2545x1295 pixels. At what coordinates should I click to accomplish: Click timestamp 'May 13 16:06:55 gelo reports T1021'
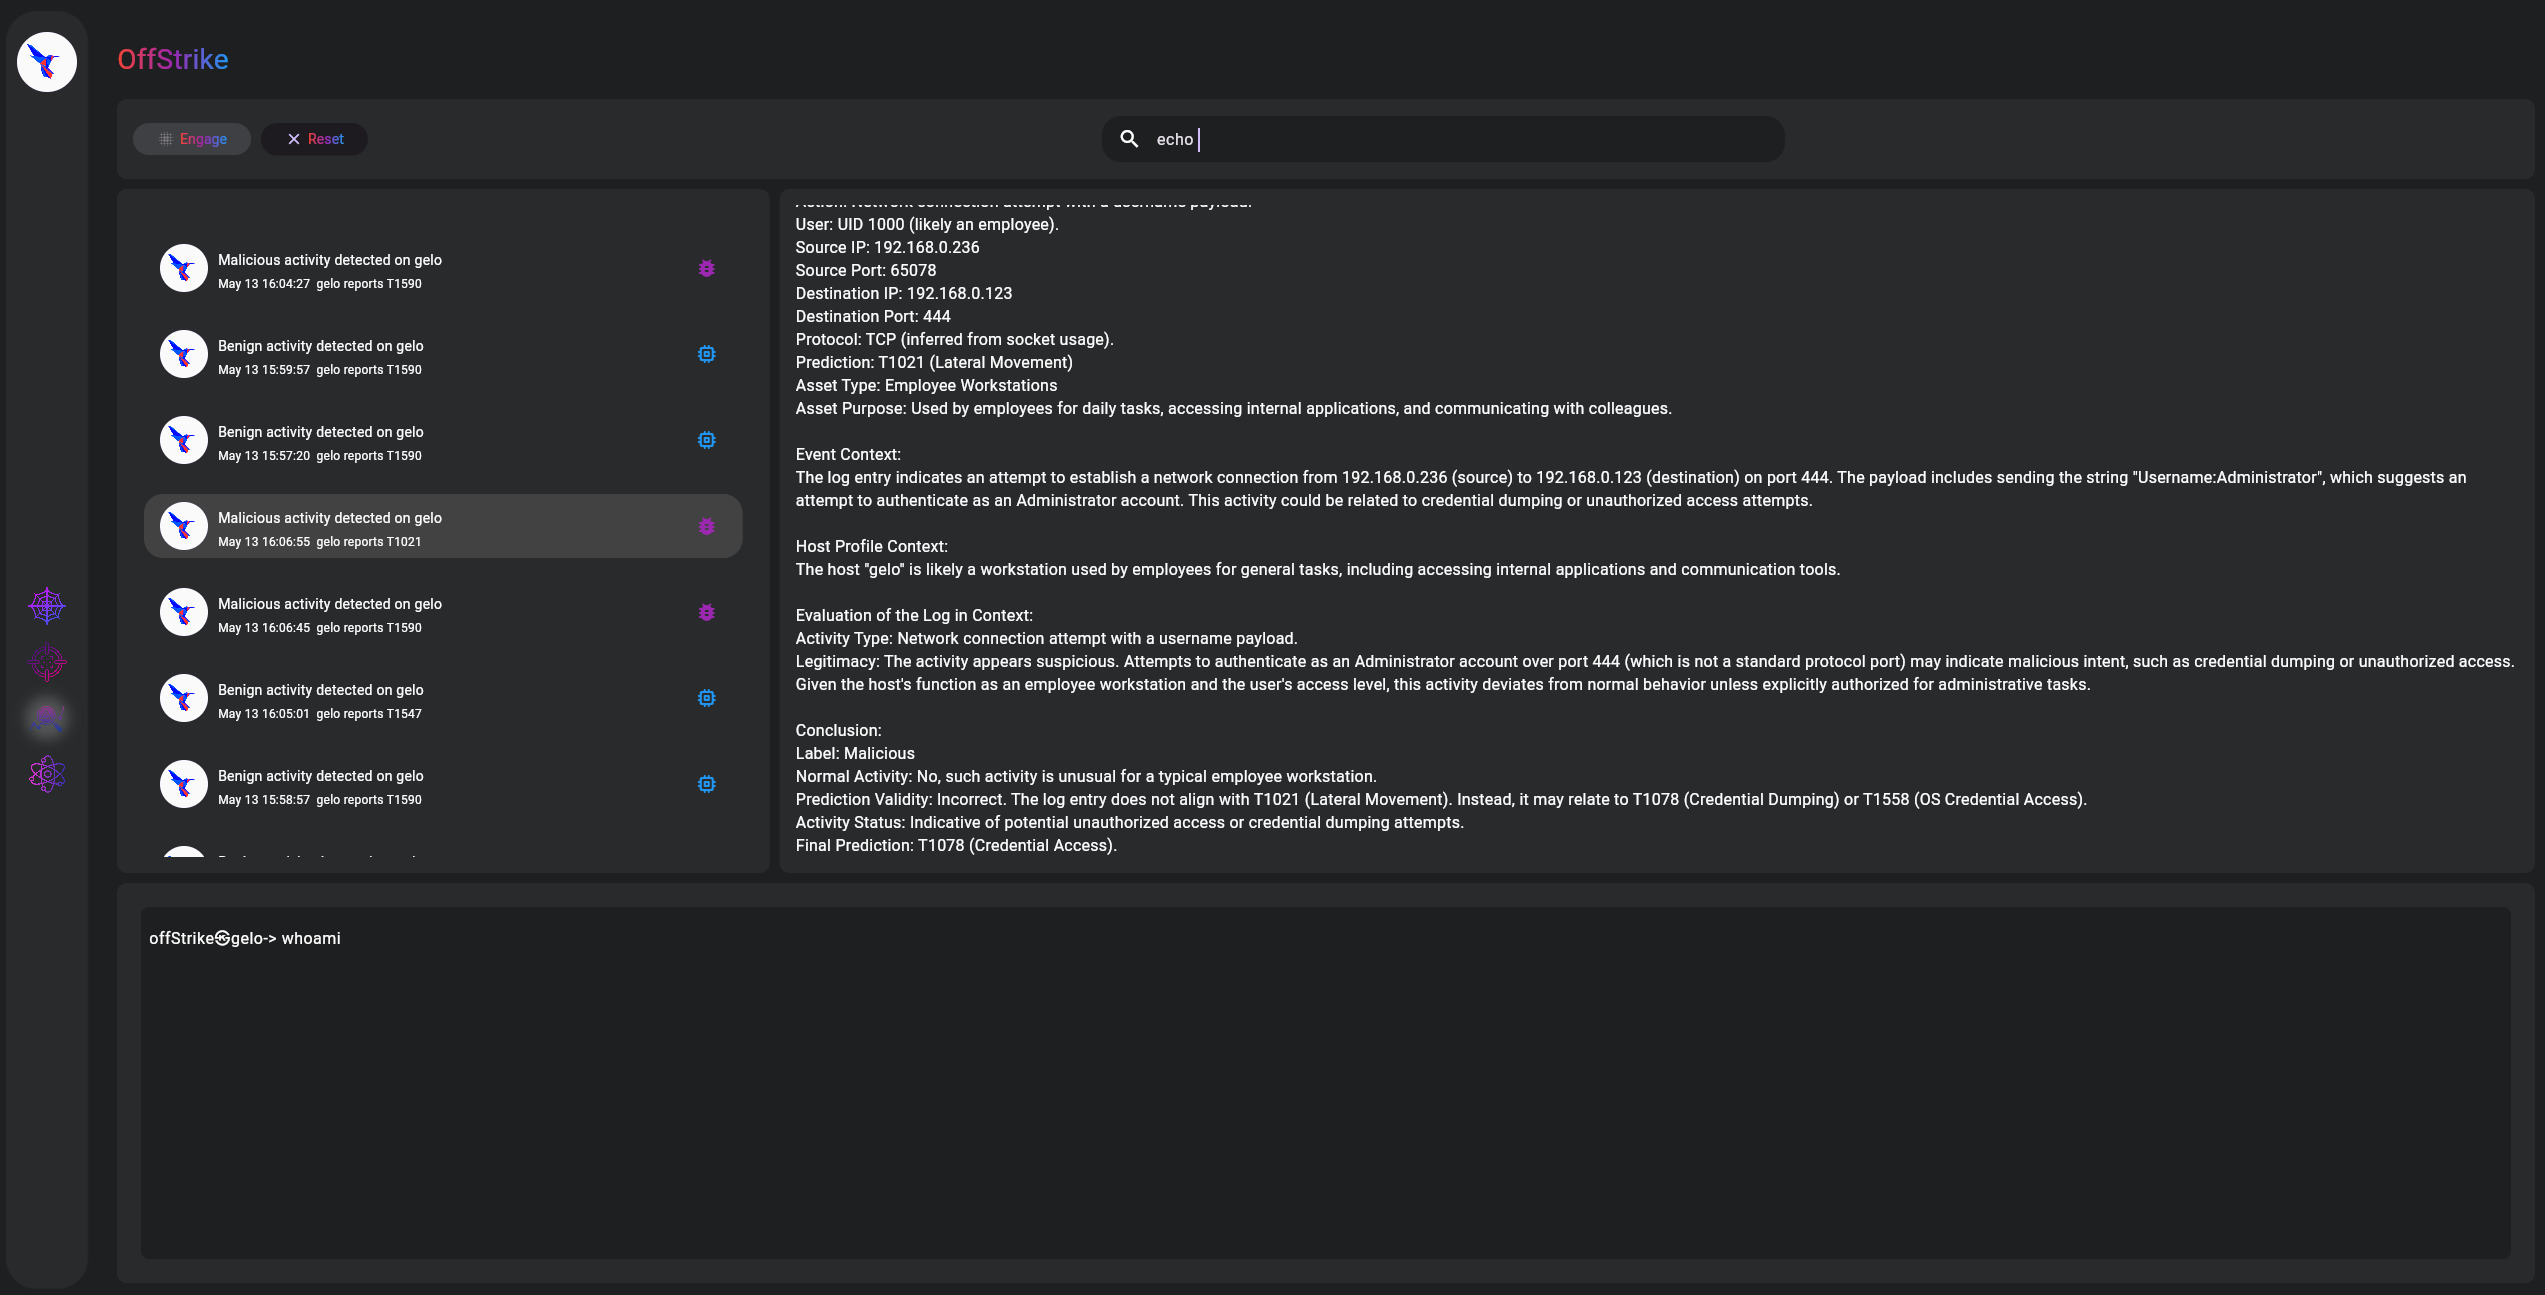coord(320,542)
